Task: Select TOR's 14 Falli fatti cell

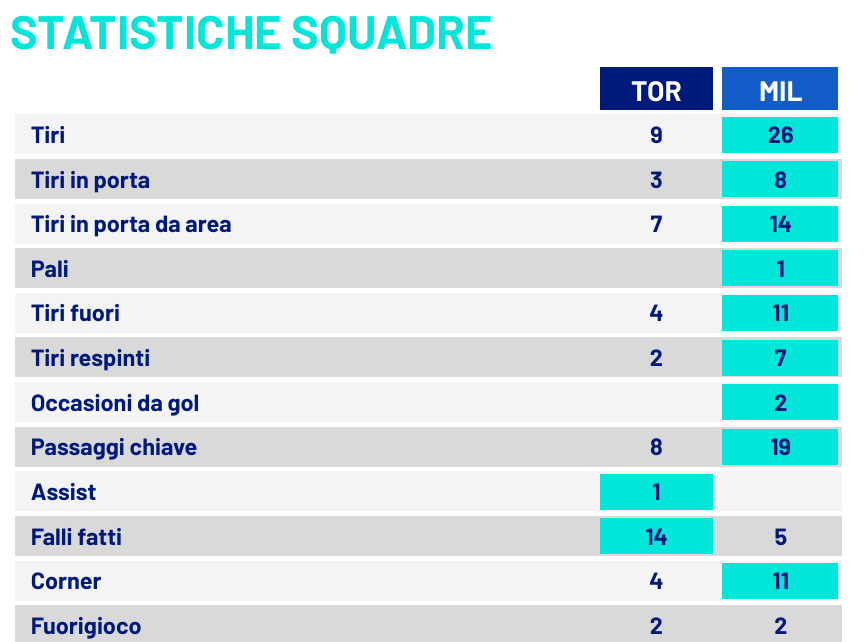Action: [656, 536]
